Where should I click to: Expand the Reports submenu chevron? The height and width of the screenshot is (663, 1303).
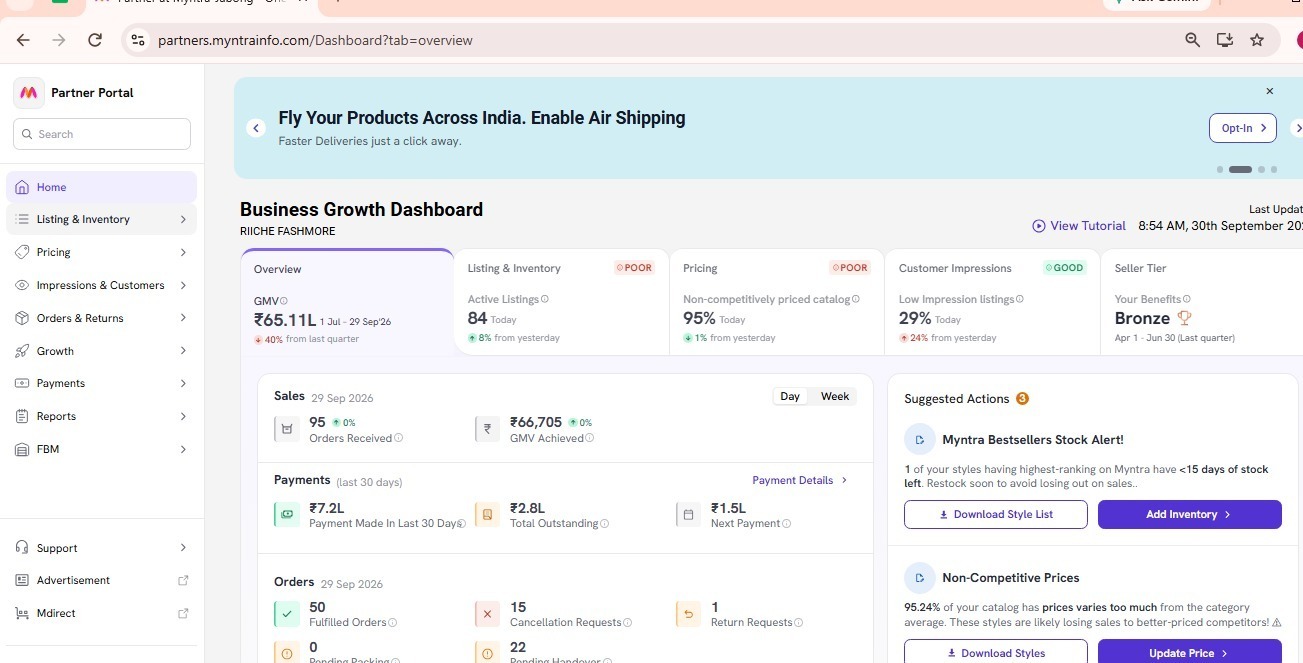tap(183, 416)
